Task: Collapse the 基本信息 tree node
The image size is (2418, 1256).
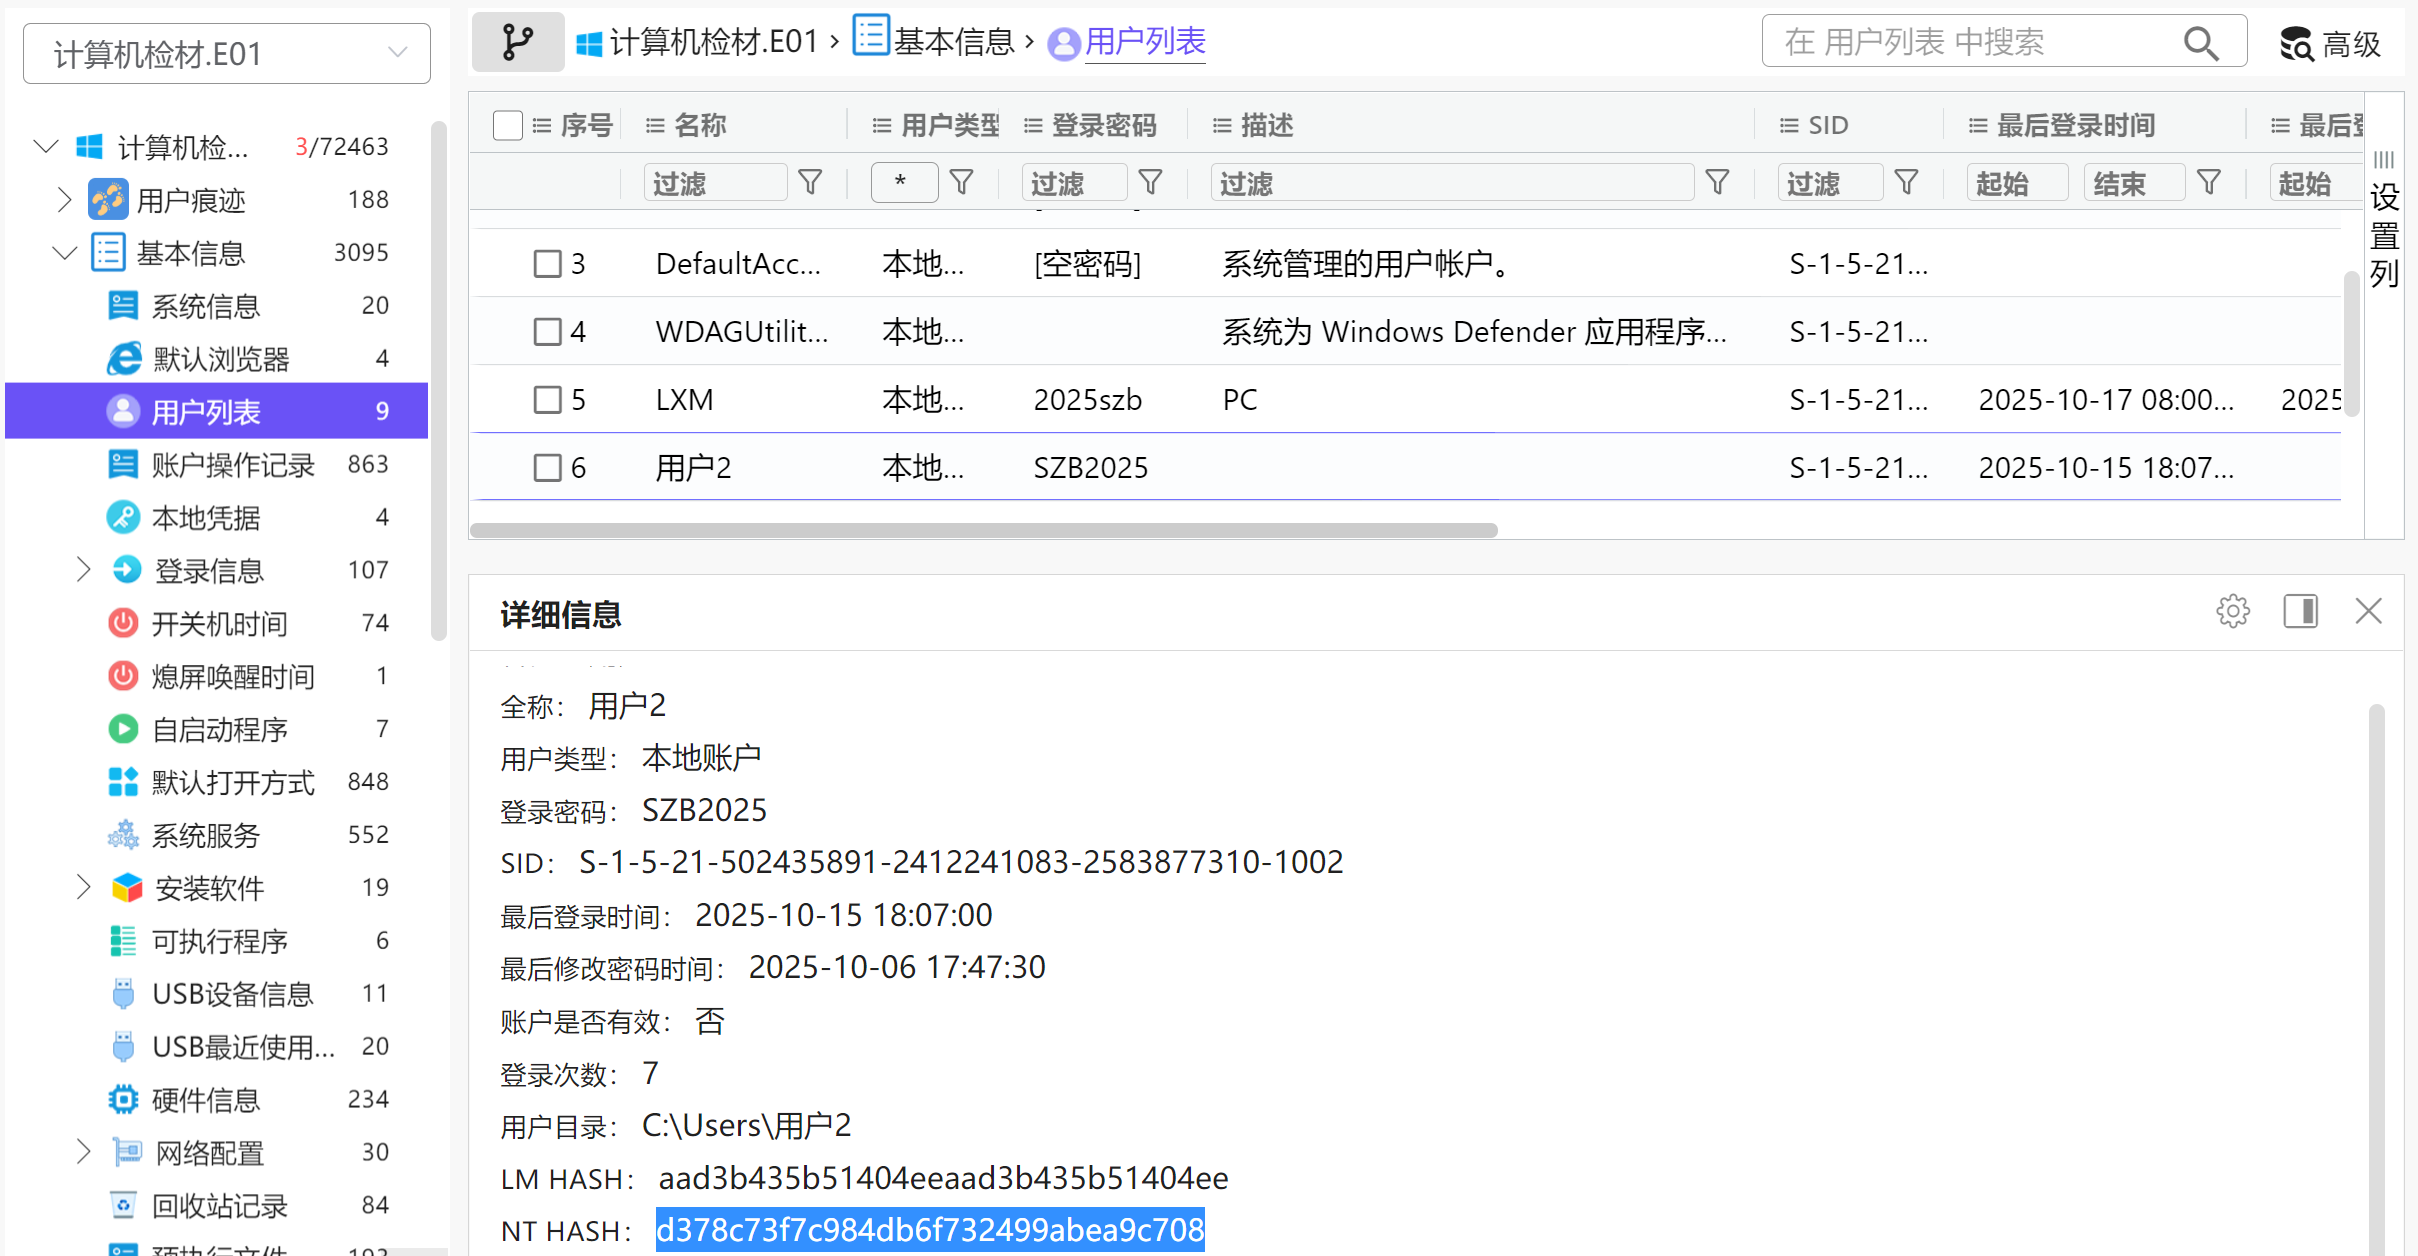Action: tap(64, 253)
